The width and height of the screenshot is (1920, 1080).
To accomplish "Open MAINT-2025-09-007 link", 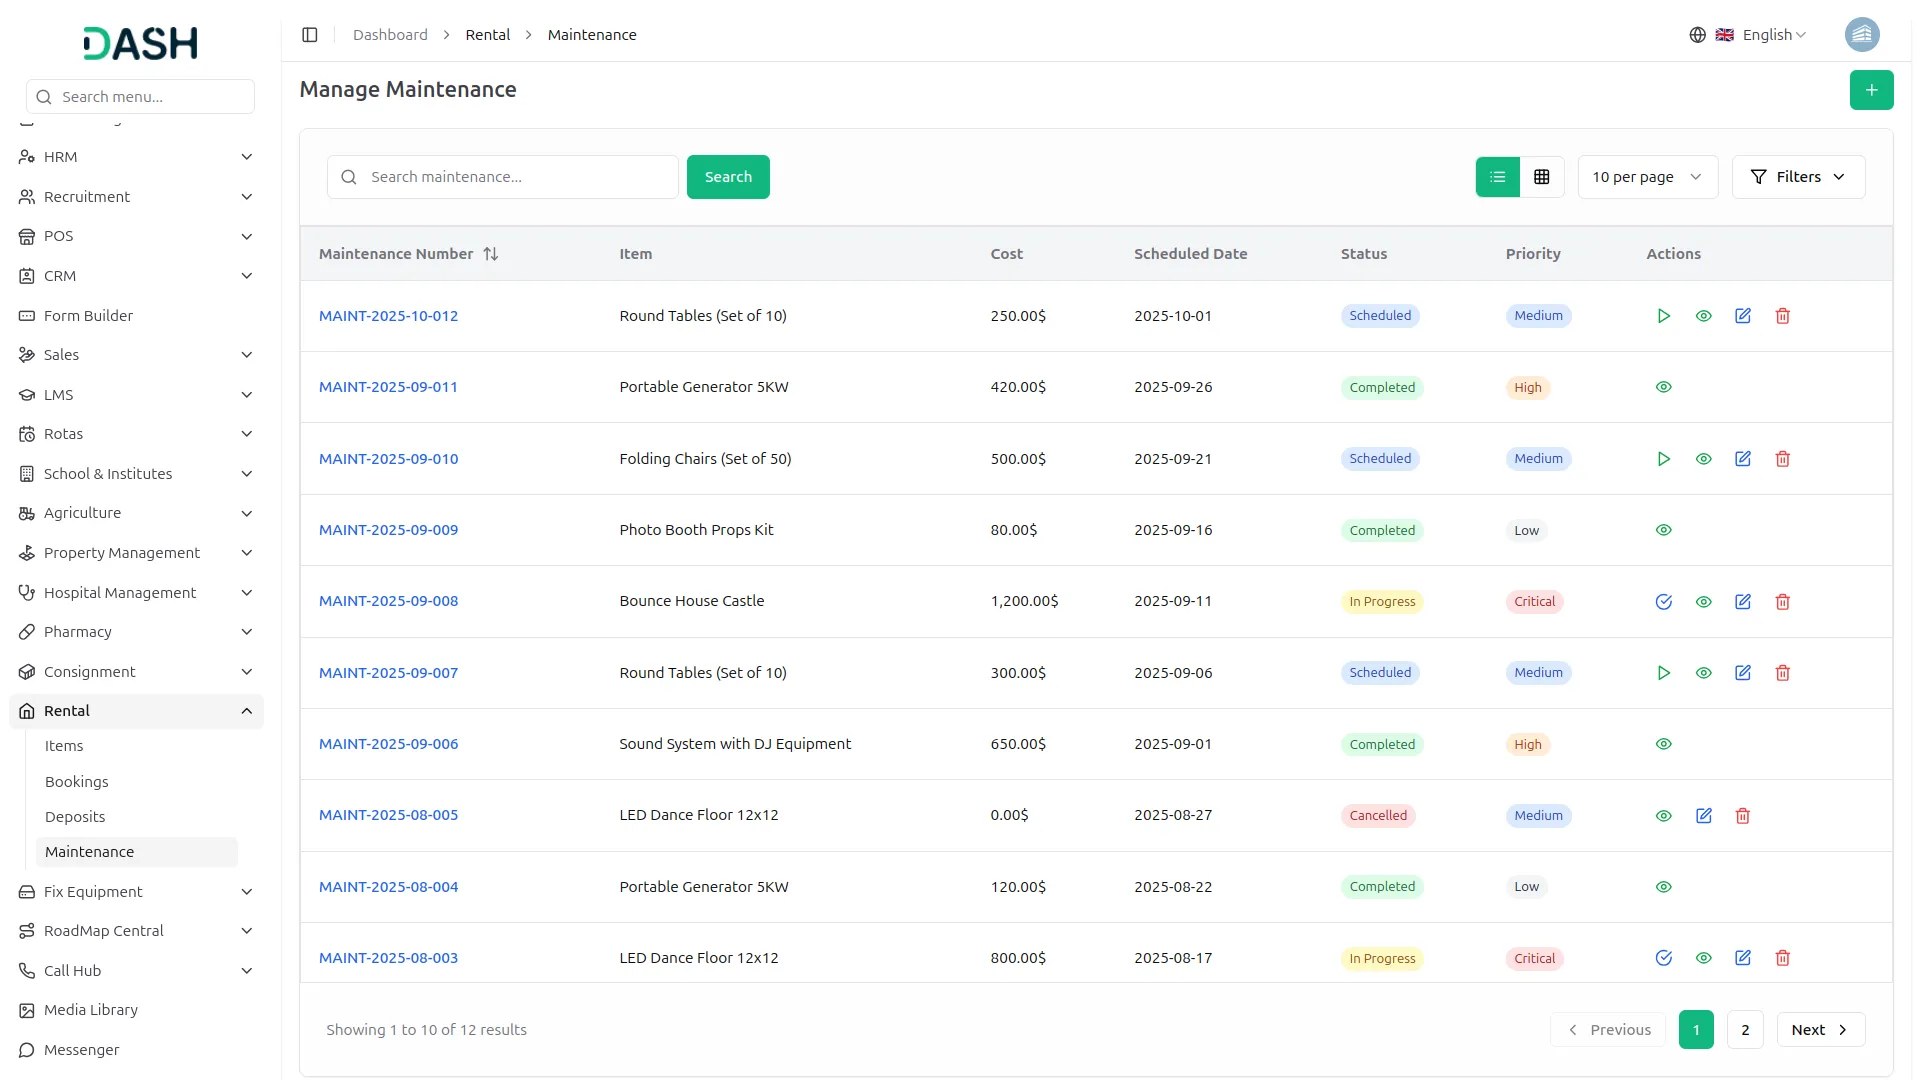I will coord(388,672).
